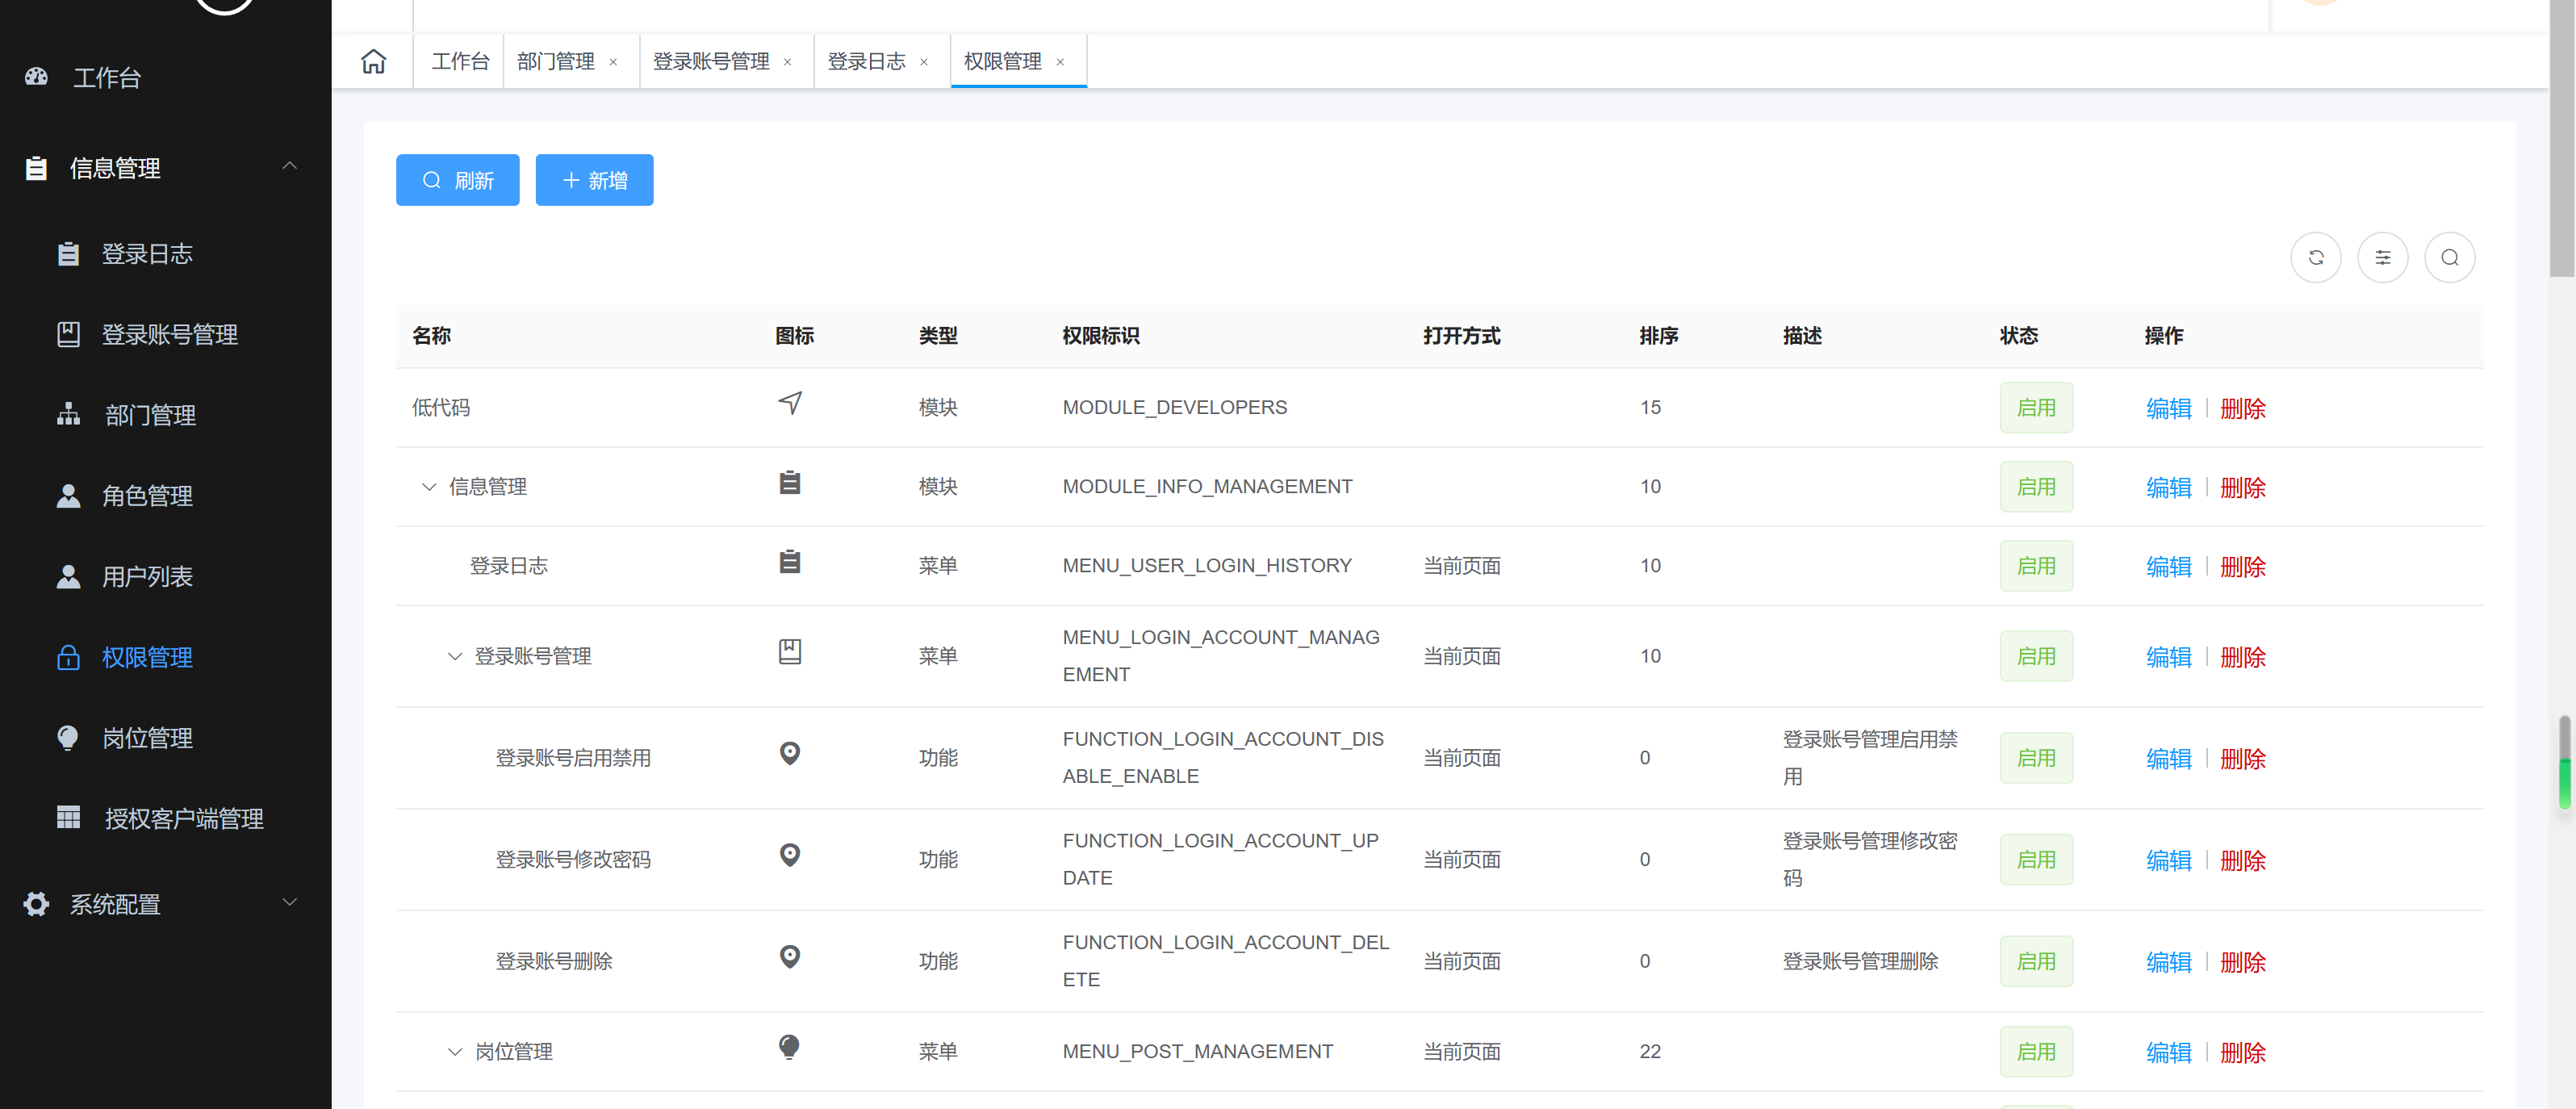2576x1109 pixels.
Task: Click the 启用 tag in the 登录账号修改密码 row
Action: click(x=2036, y=859)
